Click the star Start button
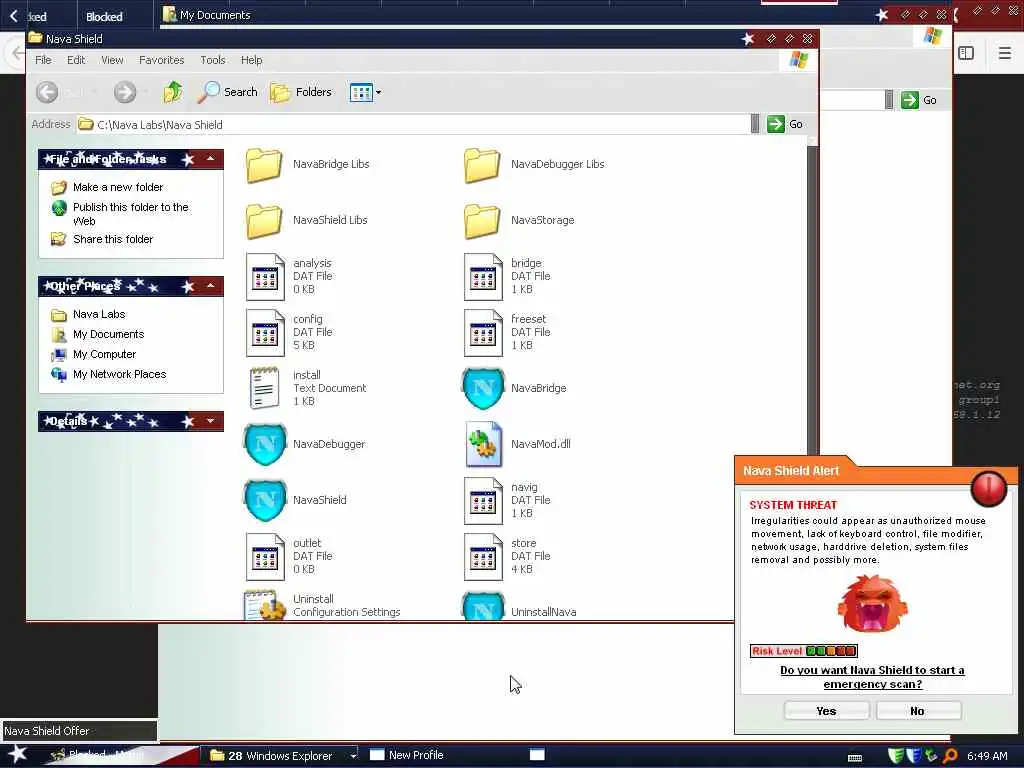 (18, 754)
